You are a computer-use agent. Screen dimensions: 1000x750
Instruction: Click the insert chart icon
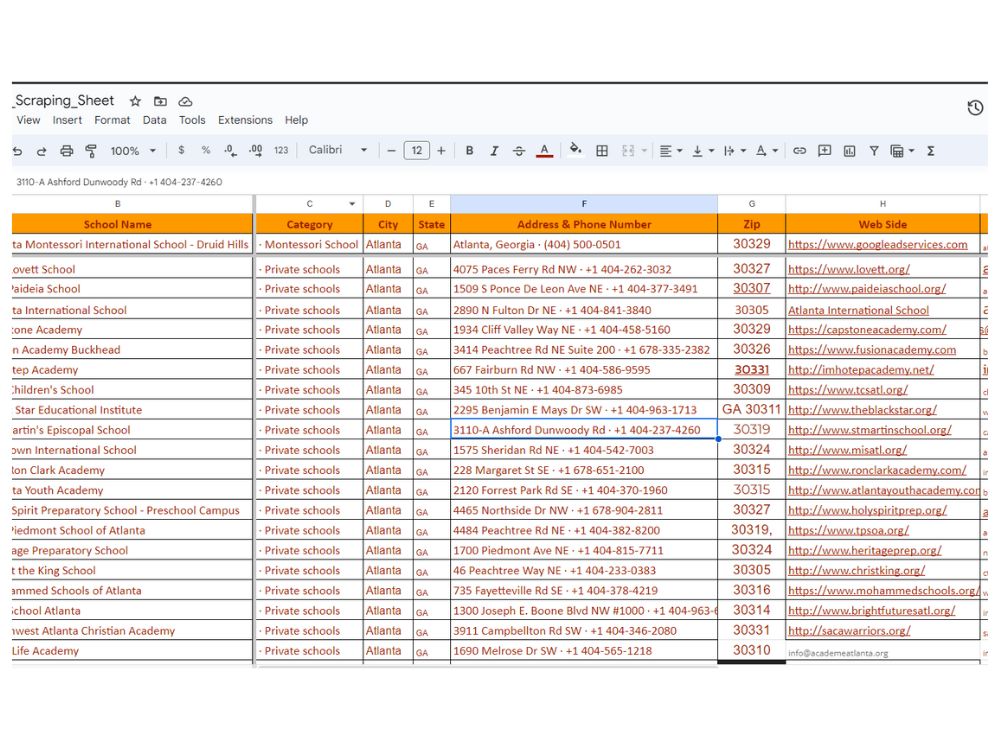coord(849,151)
